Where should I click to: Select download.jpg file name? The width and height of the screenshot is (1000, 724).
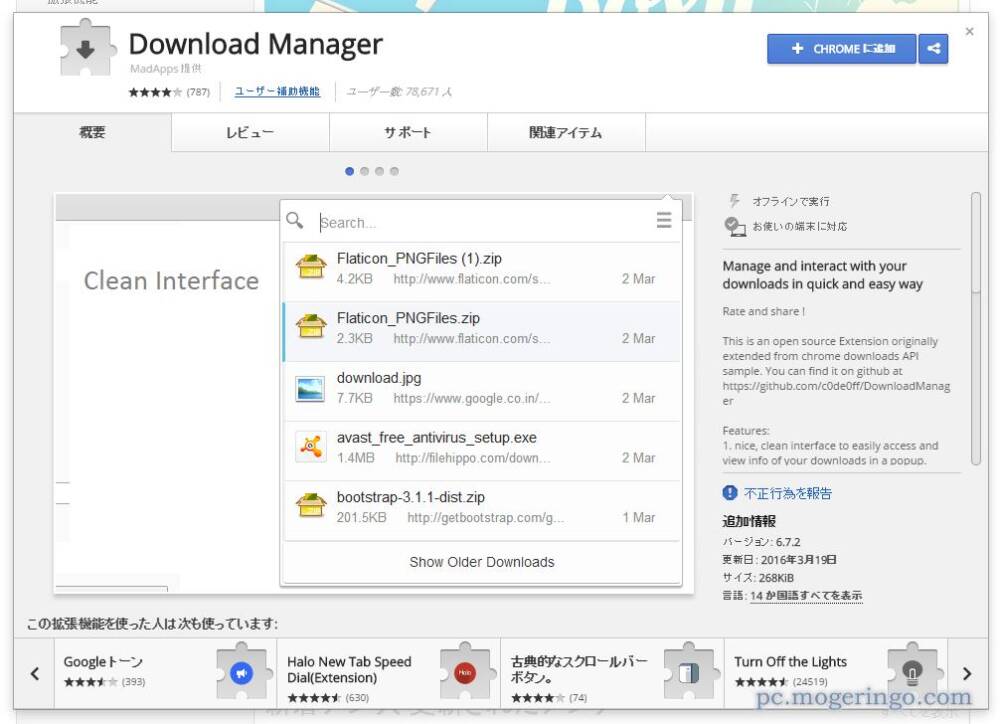click(x=379, y=378)
